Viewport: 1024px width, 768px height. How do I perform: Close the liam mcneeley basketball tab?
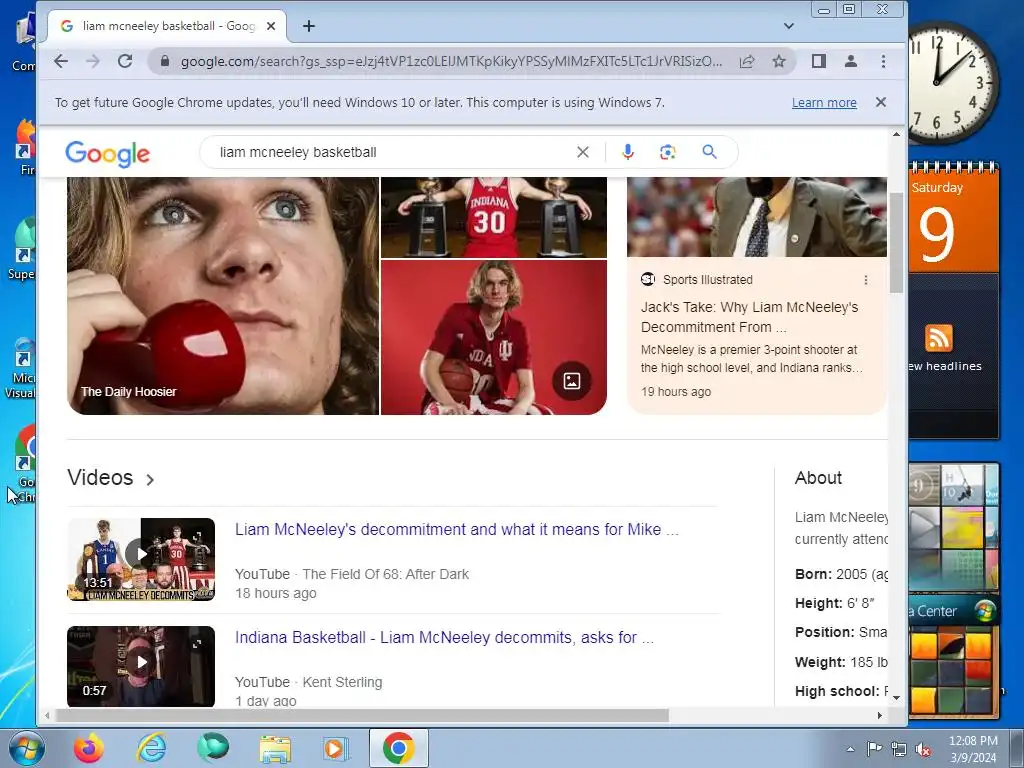click(x=271, y=26)
